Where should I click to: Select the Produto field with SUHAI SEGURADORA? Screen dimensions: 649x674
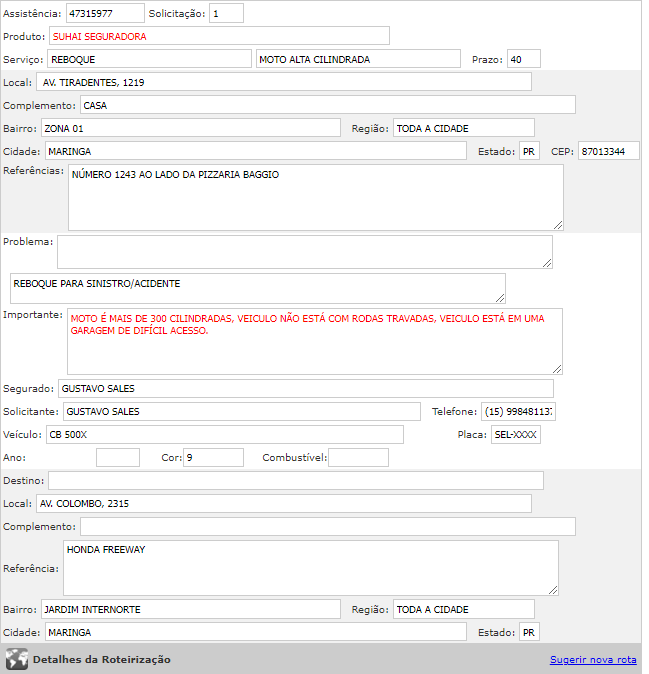(219, 36)
